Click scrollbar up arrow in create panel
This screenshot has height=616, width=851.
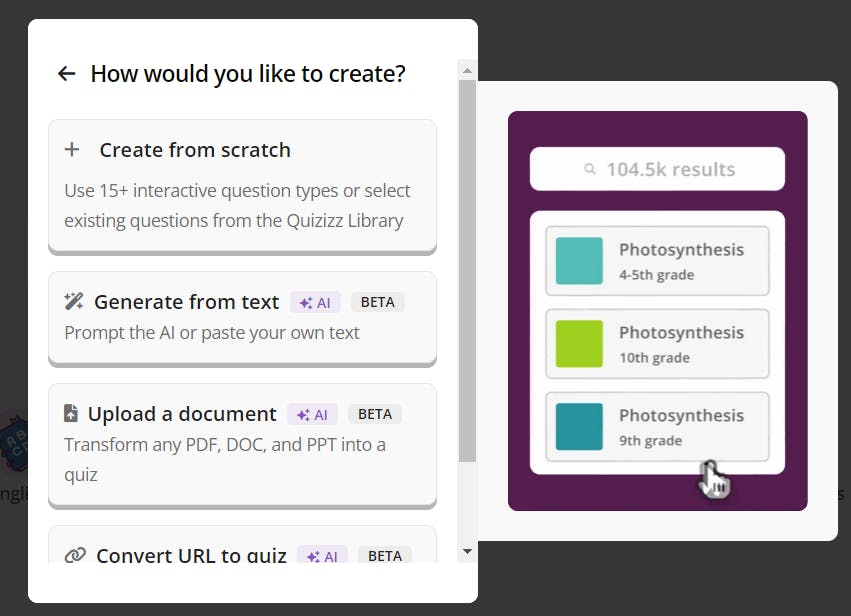[467, 71]
